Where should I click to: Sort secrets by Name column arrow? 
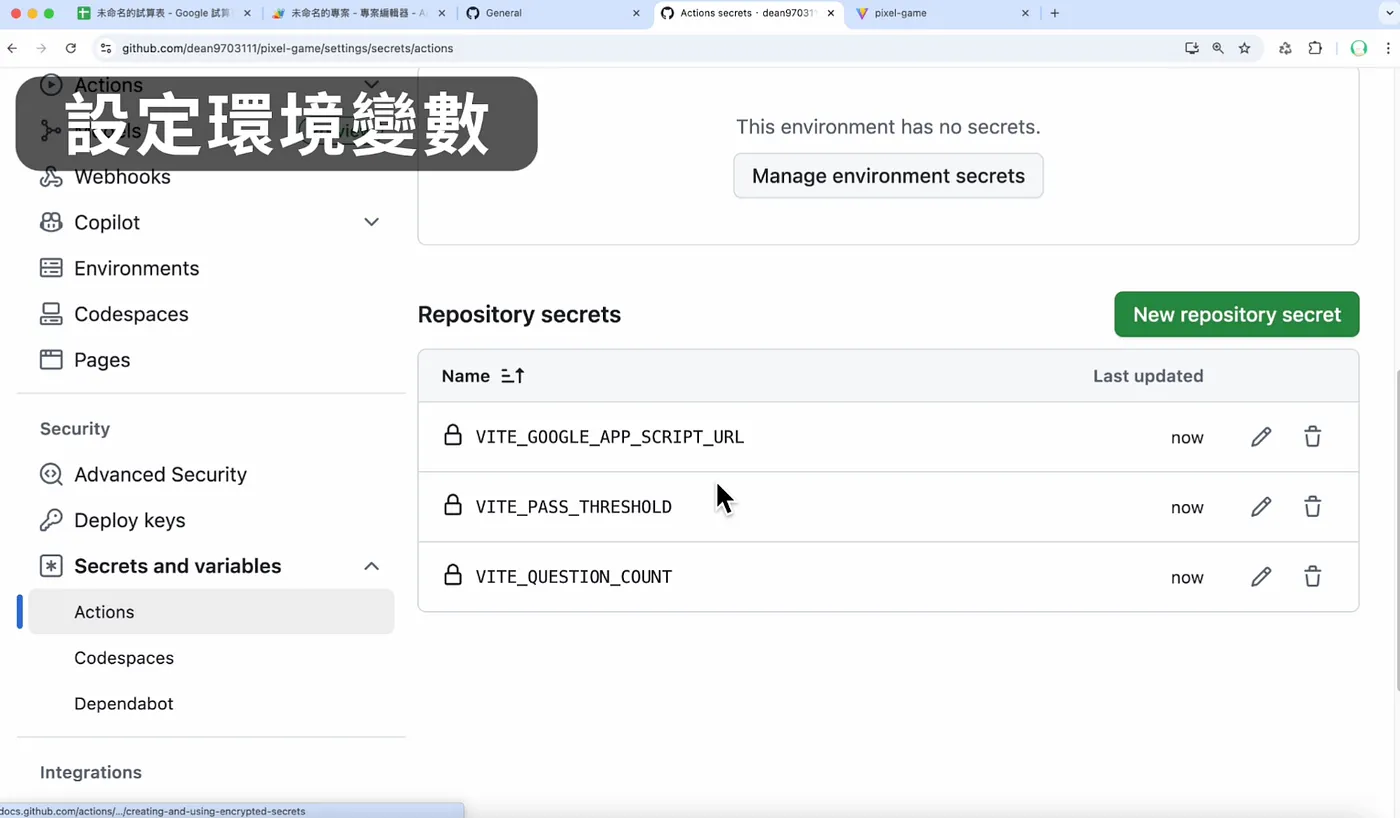pyautogui.click(x=512, y=376)
